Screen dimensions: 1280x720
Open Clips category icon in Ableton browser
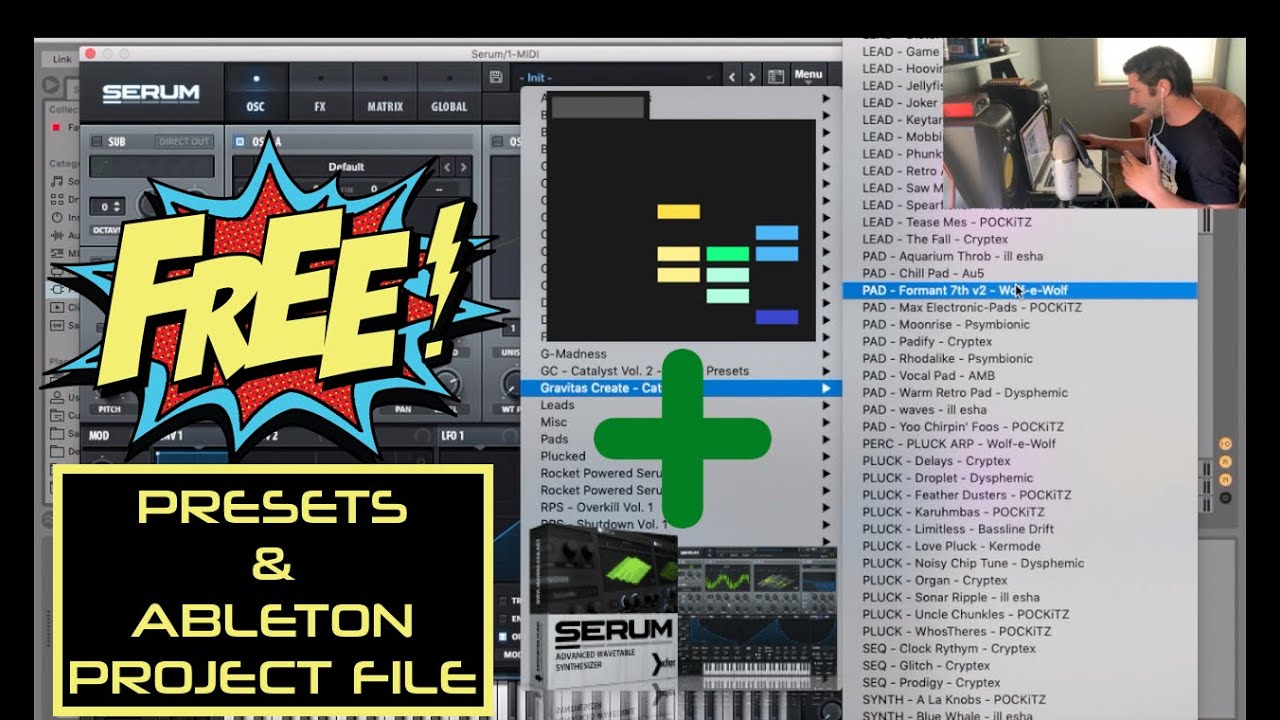55,308
